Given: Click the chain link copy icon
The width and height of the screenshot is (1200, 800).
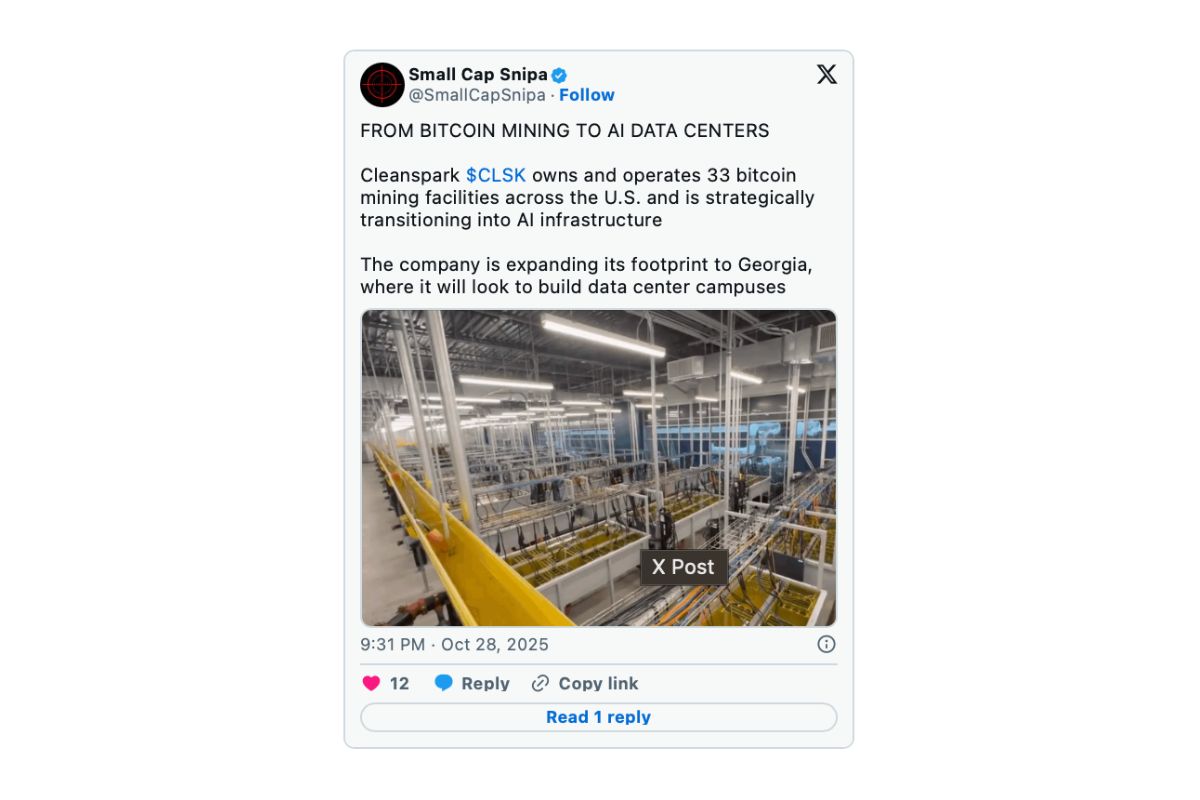Looking at the screenshot, I should (x=541, y=683).
